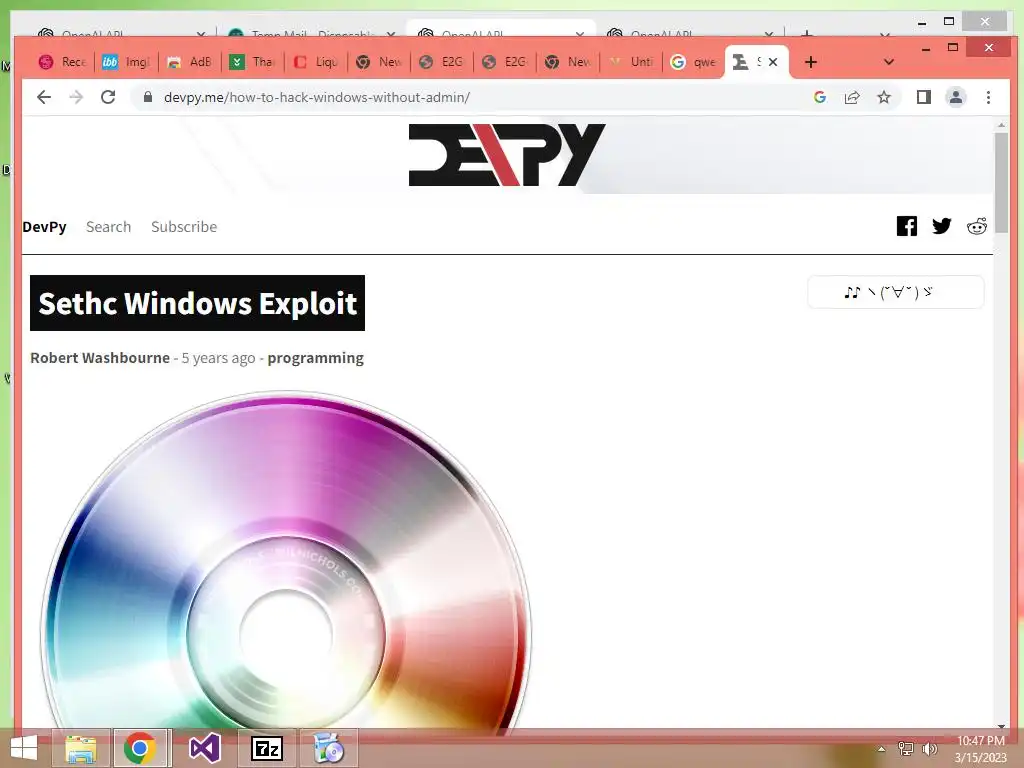This screenshot has width=1024, height=768.
Task: Open the Subscribe nav link
Action: tap(184, 227)
